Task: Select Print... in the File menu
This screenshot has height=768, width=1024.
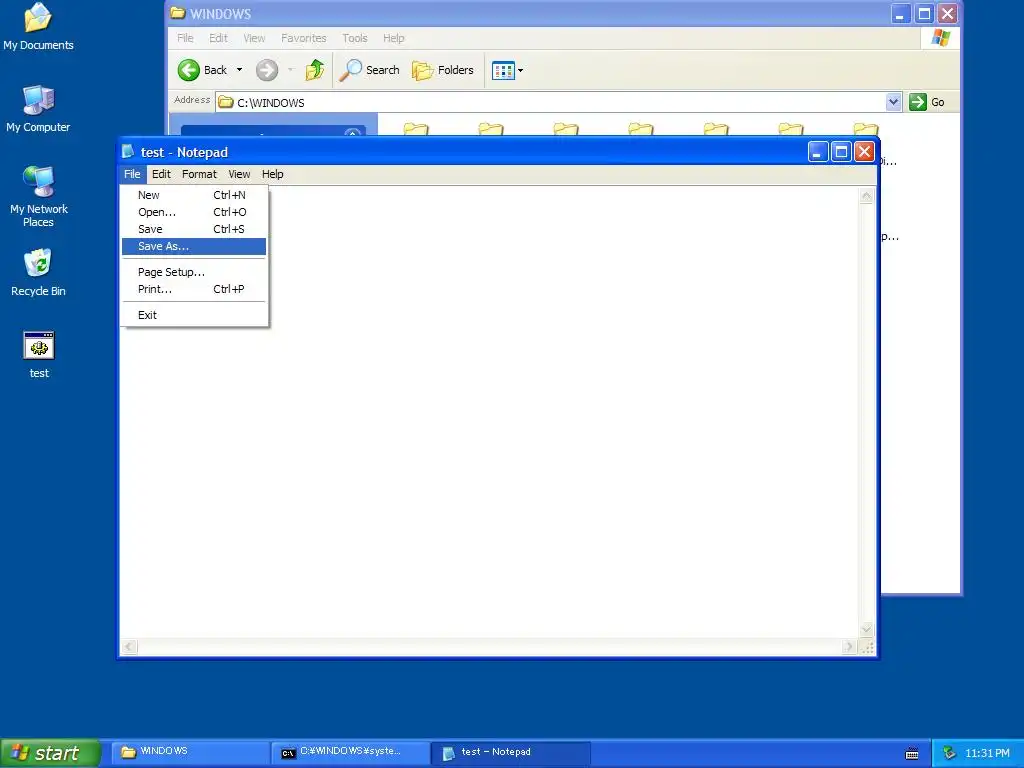Action: [x=194, y=289]
